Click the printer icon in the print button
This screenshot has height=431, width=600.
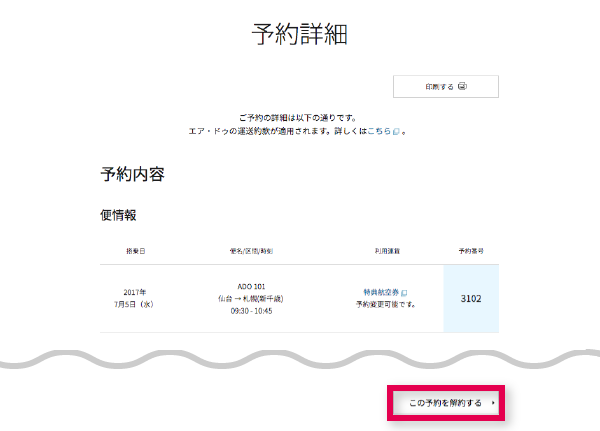click(462, 86)
